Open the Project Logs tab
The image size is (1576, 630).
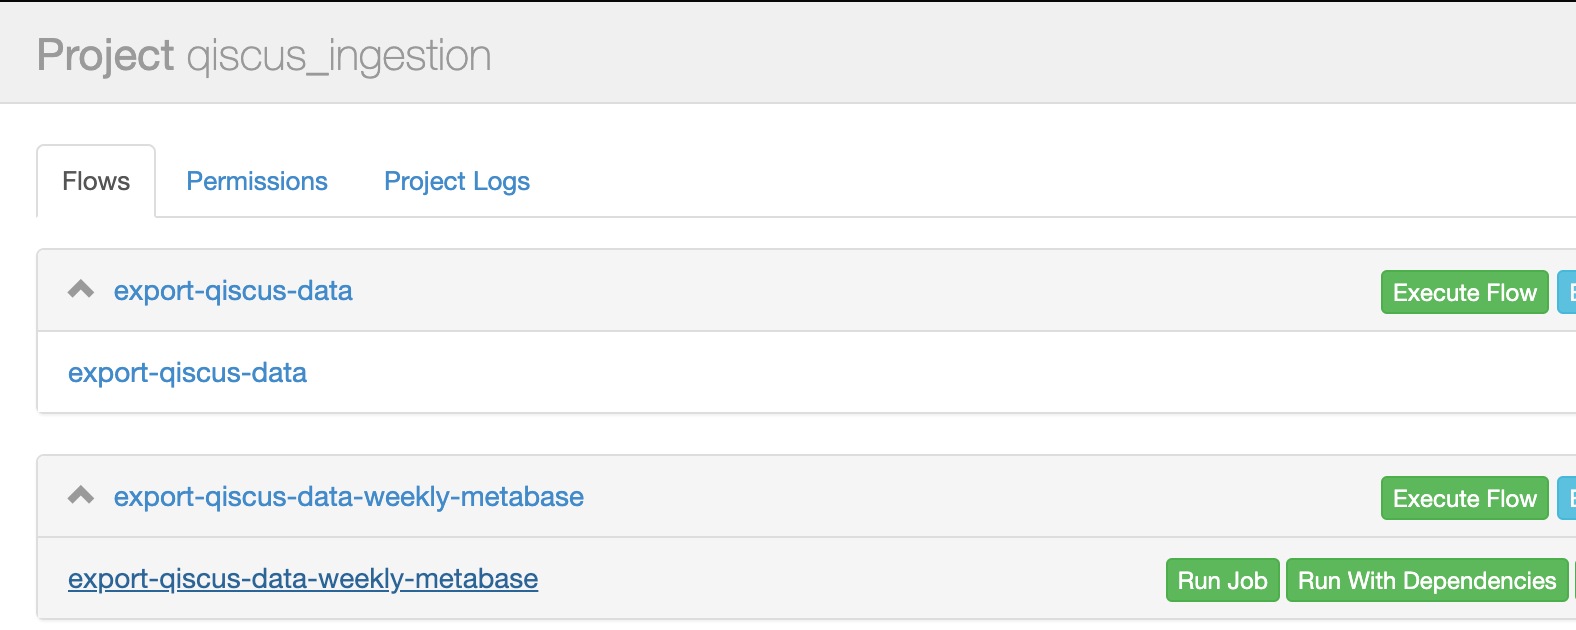click(456, 181)
